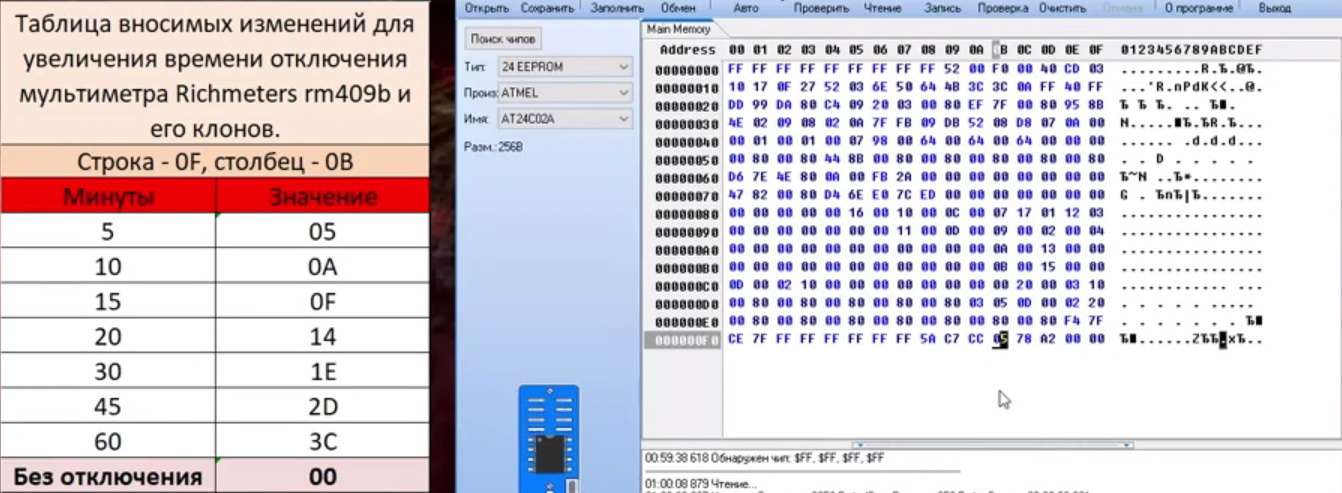Viewport: 1342px width, 493px height.
Task: Select the highlighted 05 byte in row 000000F0
Action: coord(1000,340)
